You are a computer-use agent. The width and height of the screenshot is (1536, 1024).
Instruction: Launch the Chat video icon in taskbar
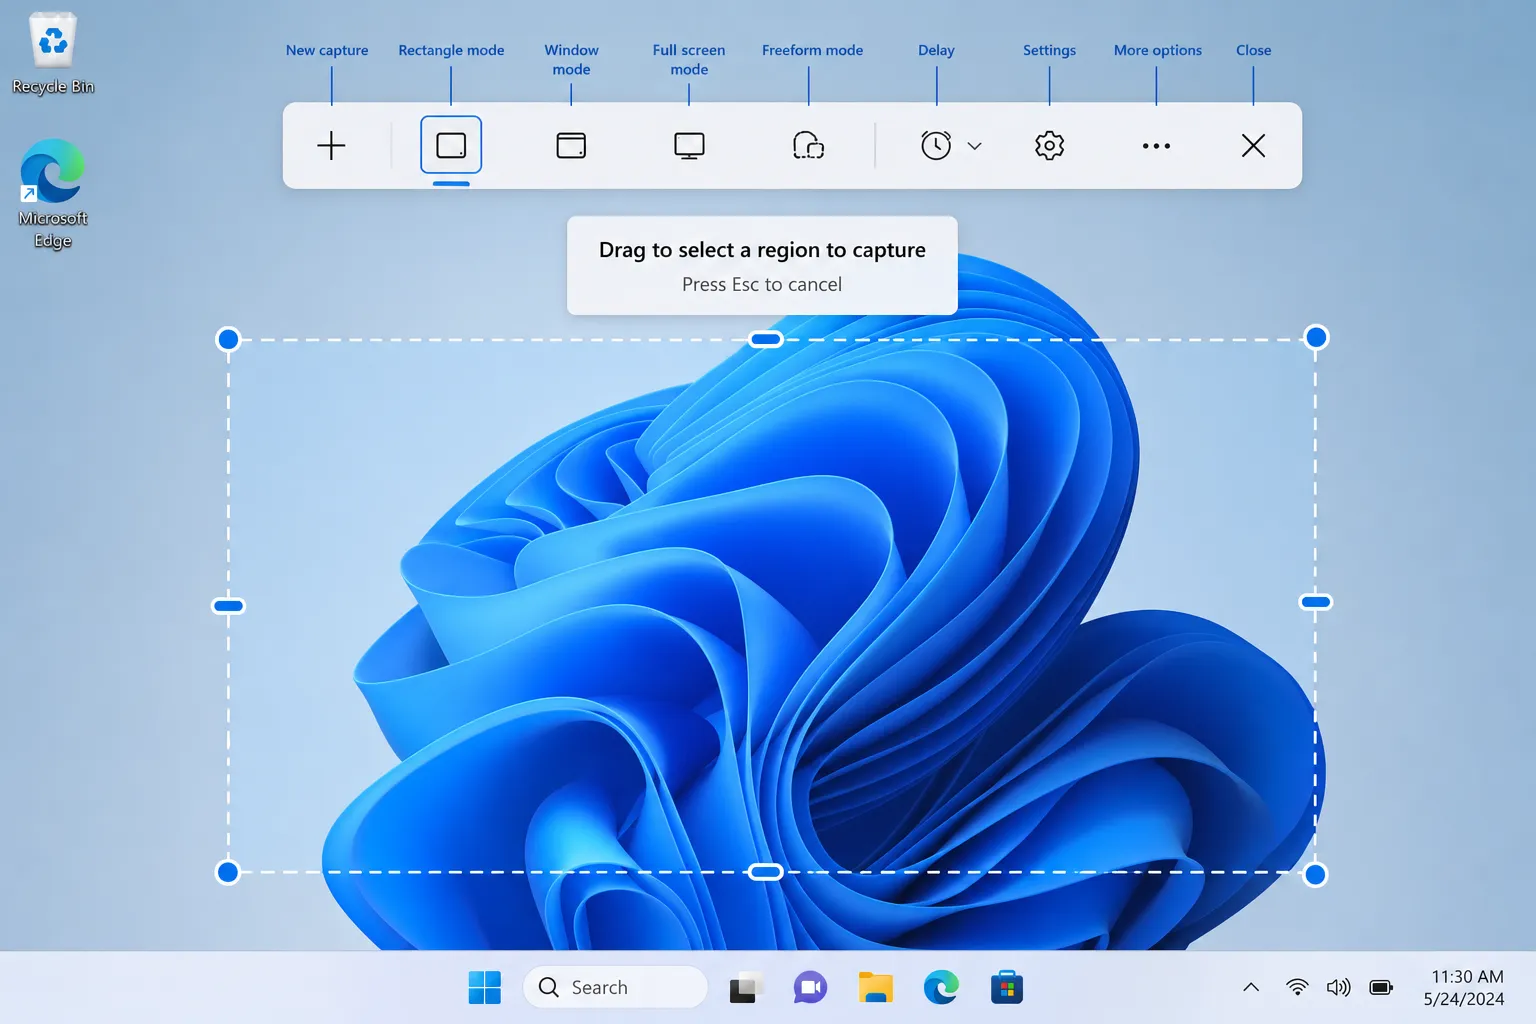coord(810,988)
